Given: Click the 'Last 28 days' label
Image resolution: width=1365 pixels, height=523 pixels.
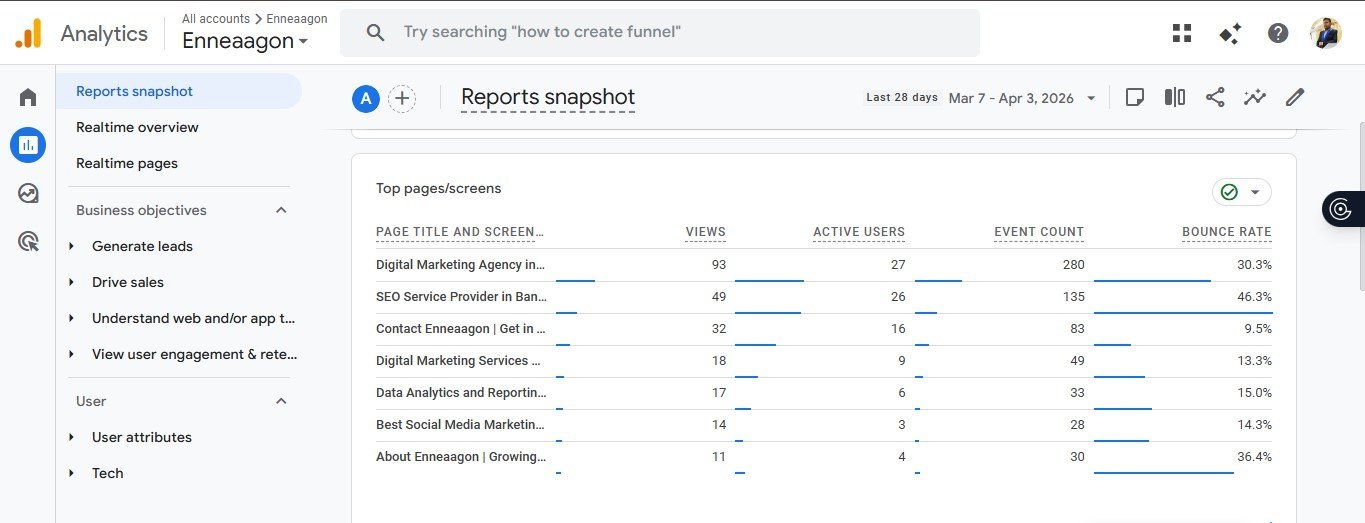Looking at the screenshot, I should tap(902, 98).
